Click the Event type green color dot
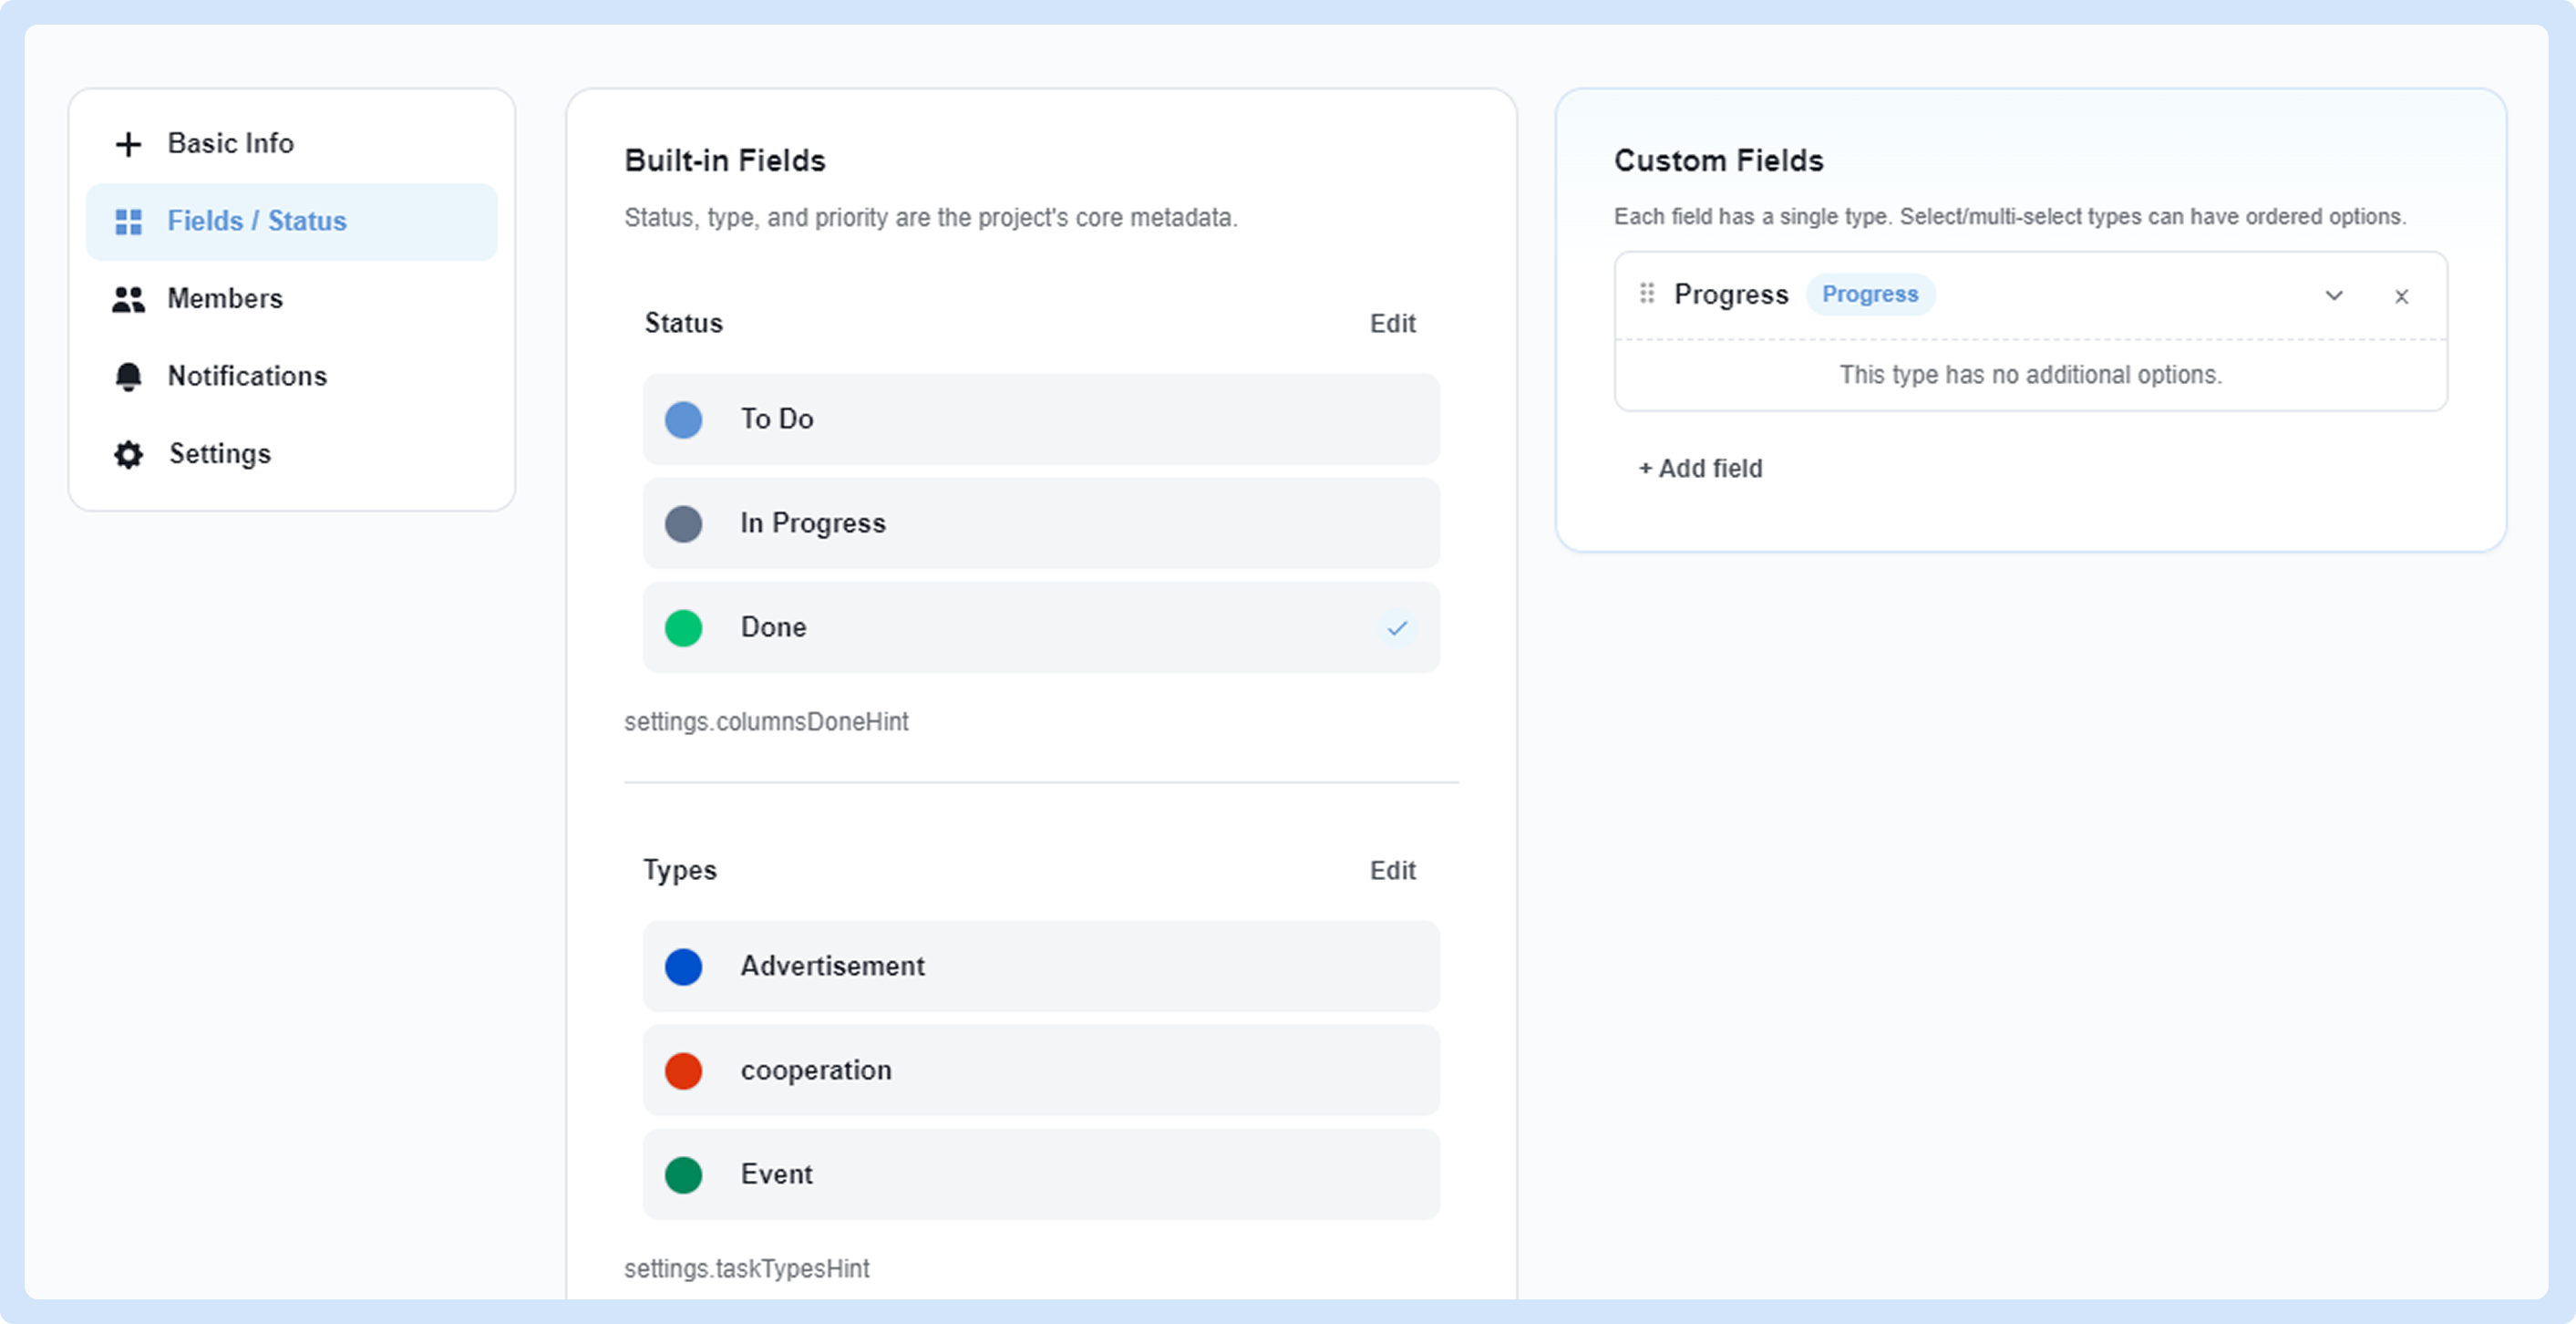 684,1175
